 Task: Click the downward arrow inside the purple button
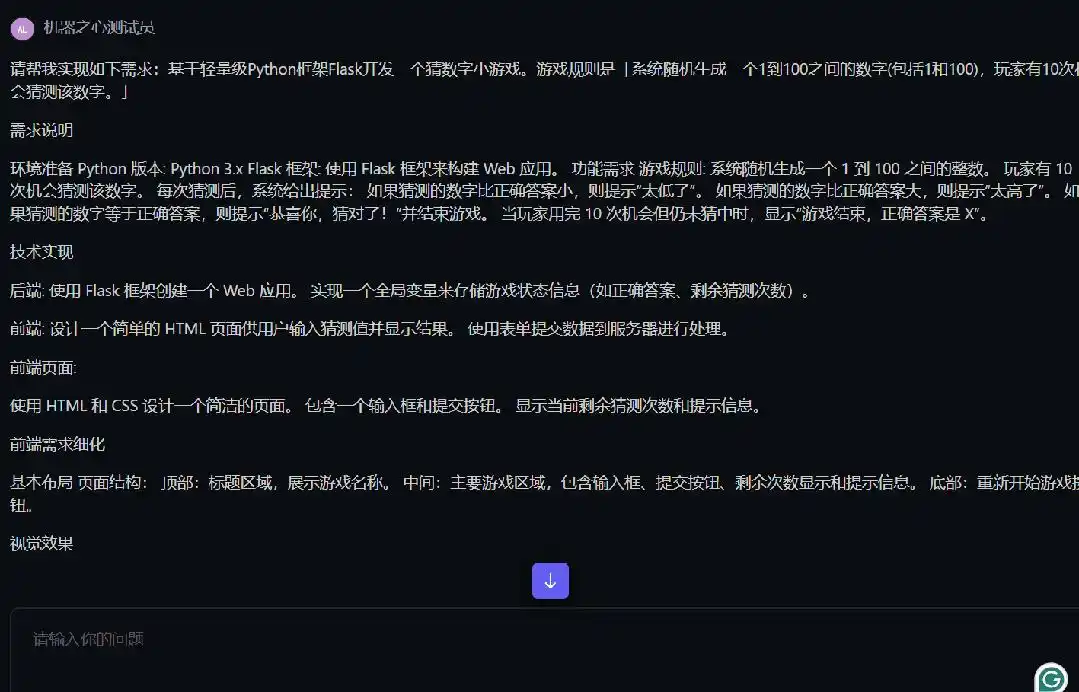click(550, 580)
